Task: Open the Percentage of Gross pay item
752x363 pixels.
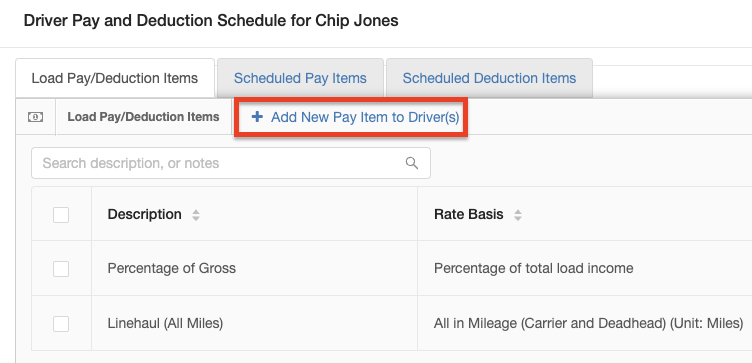Action: point(172,268)
